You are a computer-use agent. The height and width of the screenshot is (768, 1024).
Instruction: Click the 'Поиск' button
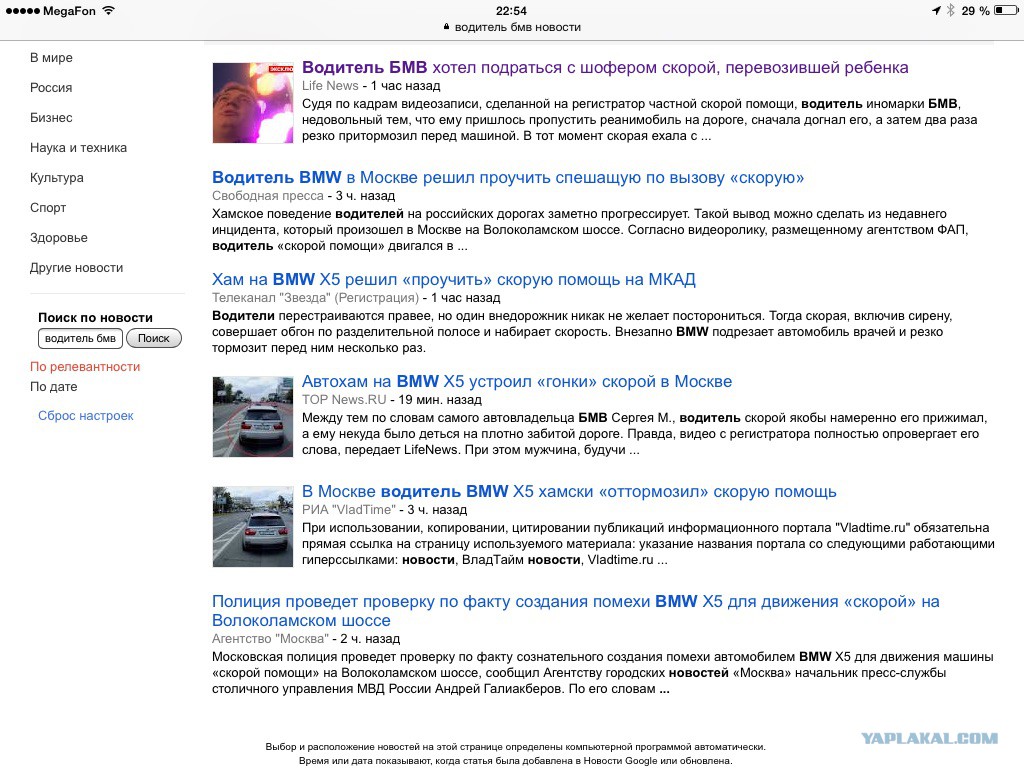pos(153,338)
